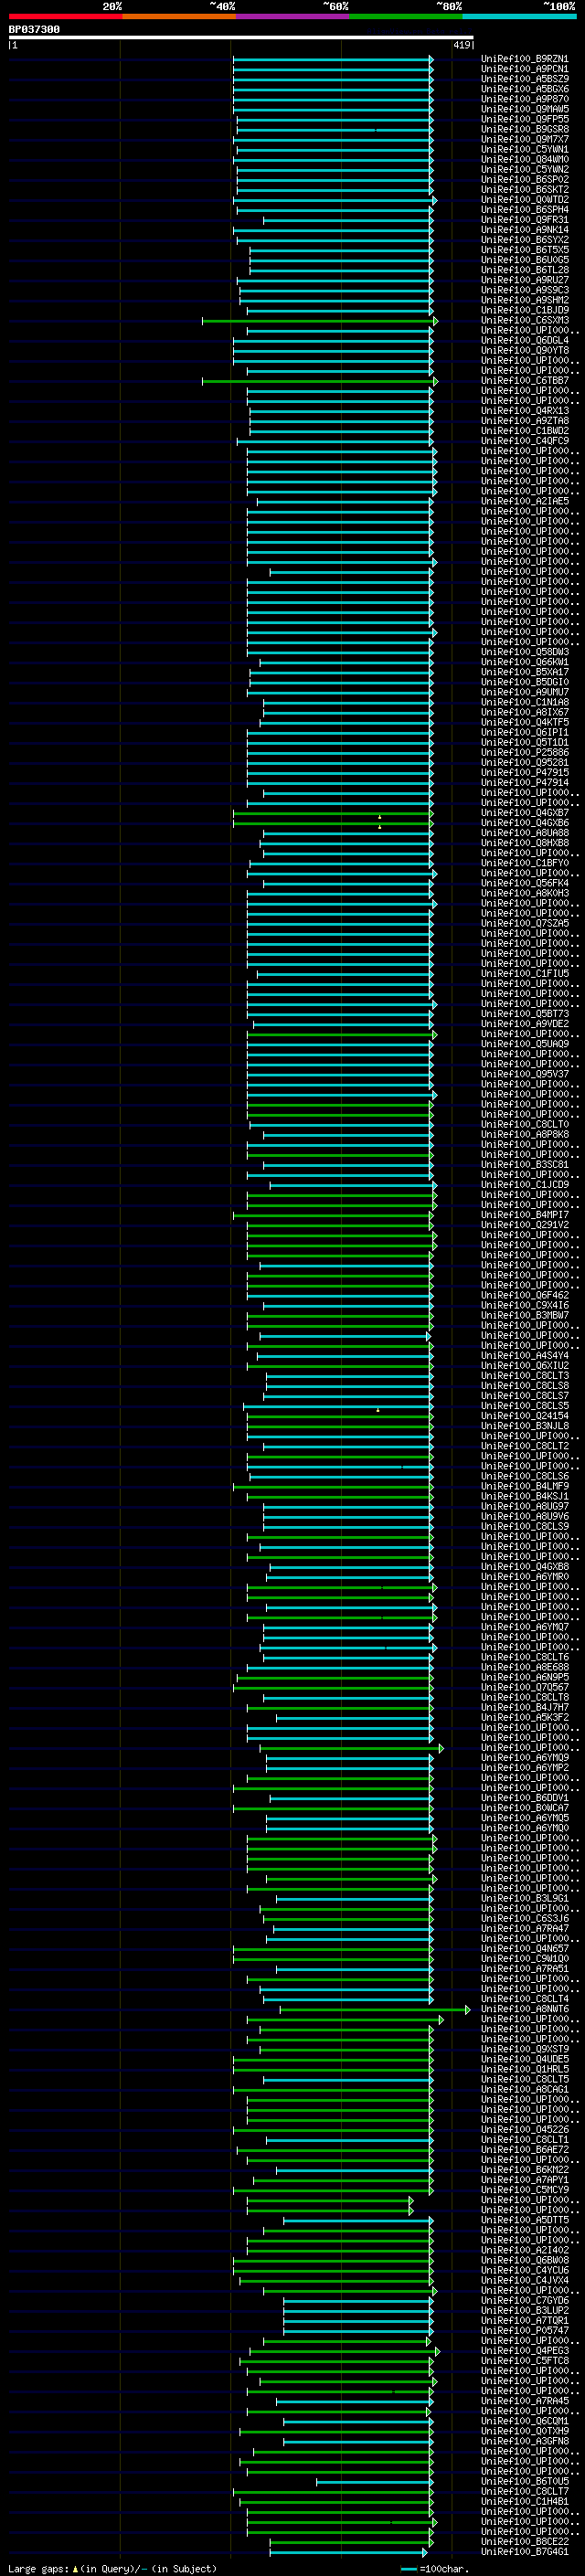Click UniRef100_B6T5X5 label
The height and width of the screenshot is (2576, 585).
tap(525, 250)
